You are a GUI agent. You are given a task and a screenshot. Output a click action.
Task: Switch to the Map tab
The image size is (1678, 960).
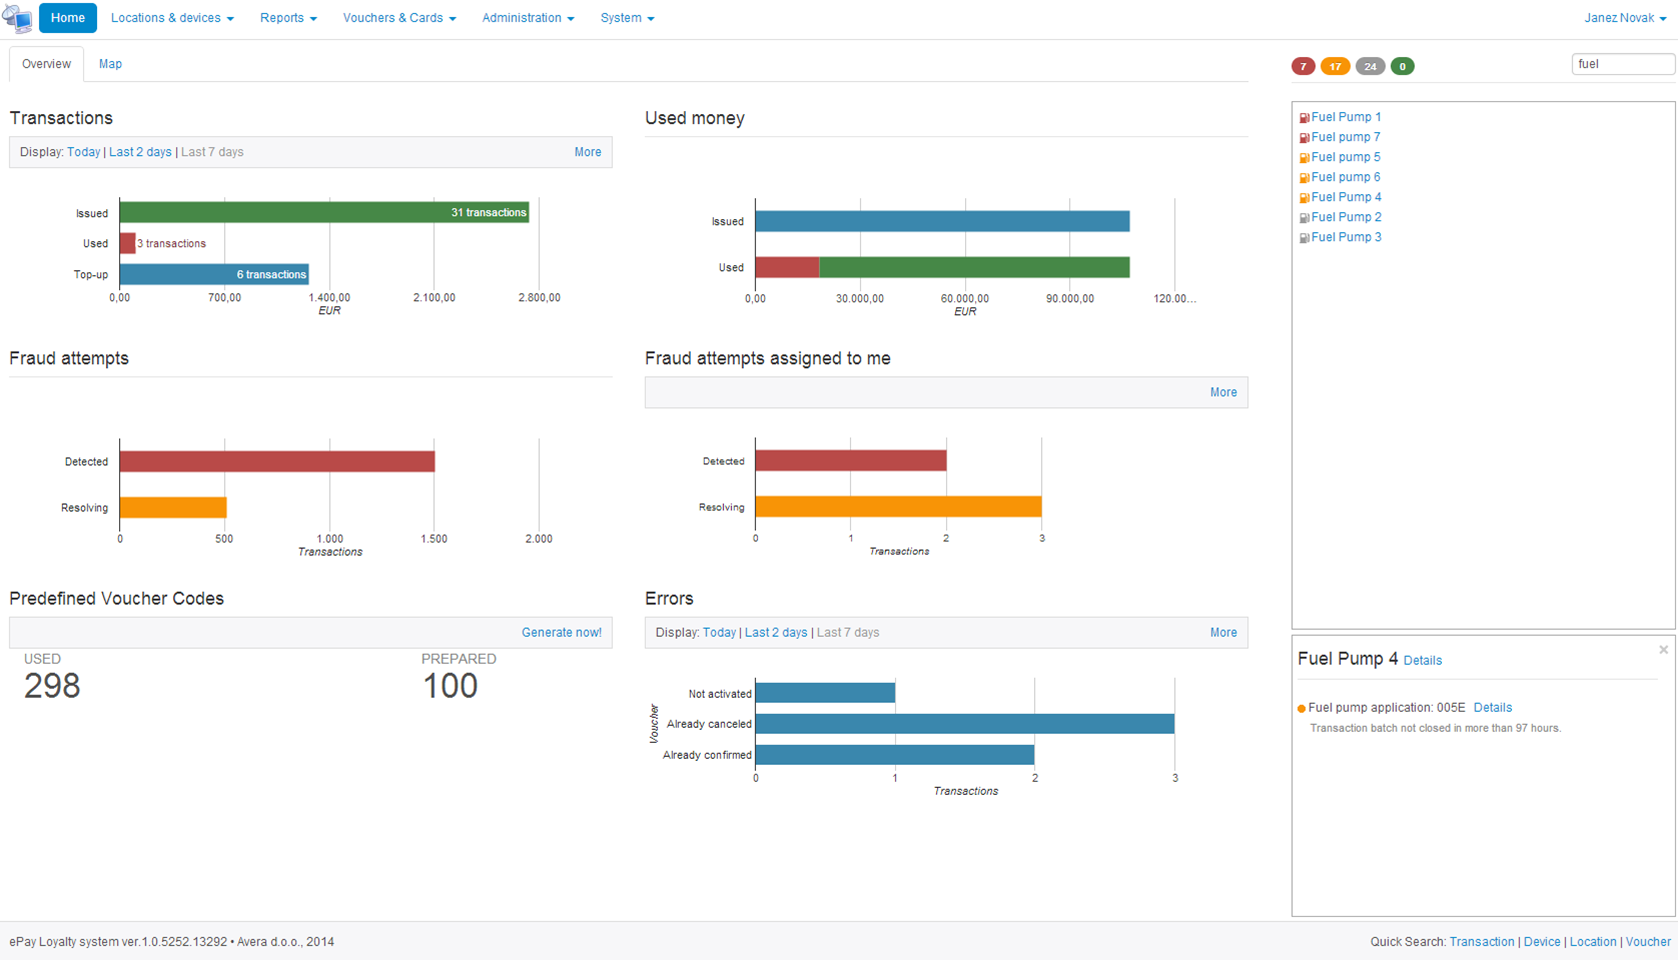click(110, 64)
